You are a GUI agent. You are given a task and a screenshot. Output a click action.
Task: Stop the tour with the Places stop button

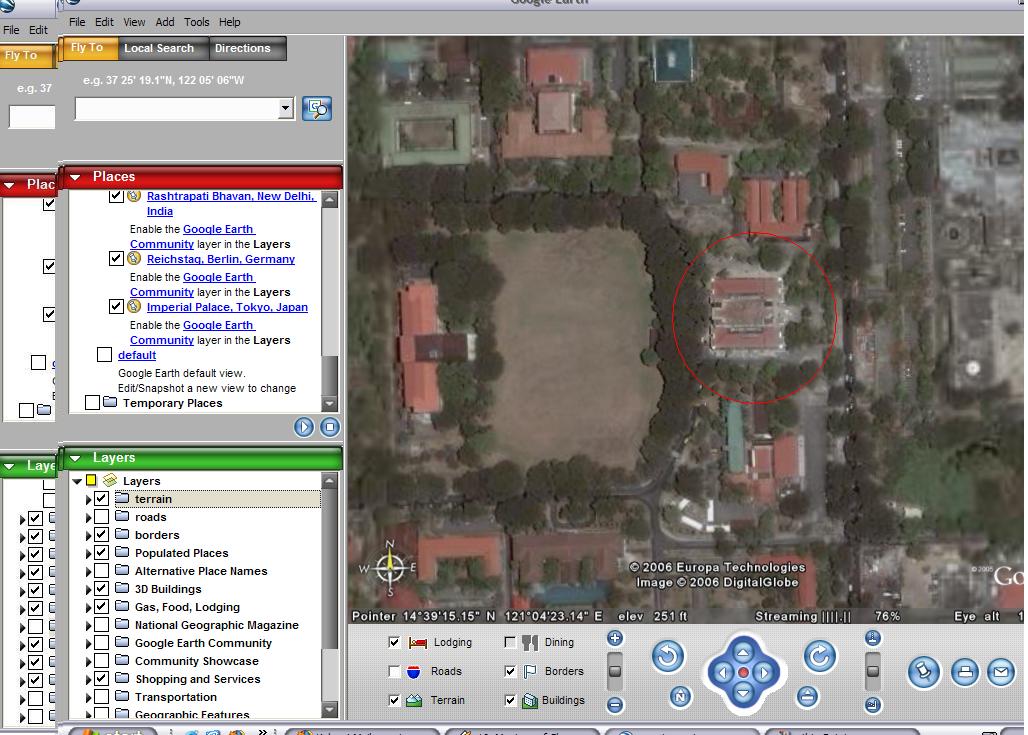pyautogui.click(x=330, y=427)
